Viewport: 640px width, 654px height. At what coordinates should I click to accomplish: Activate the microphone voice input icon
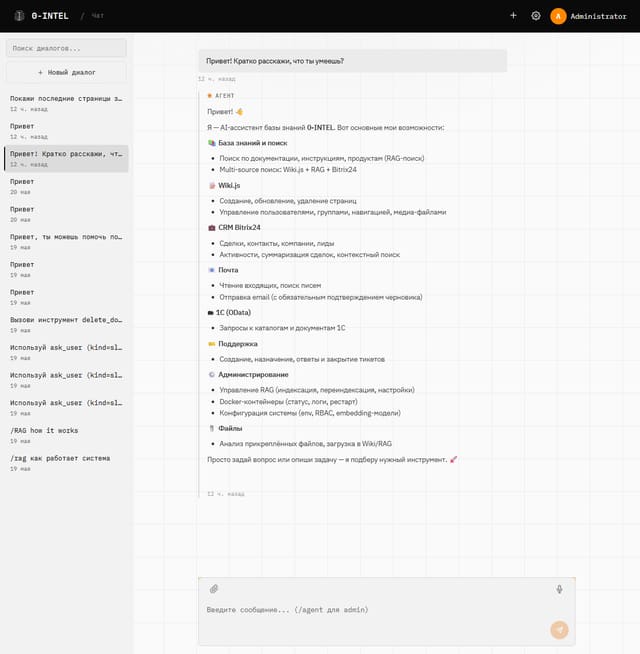tap(559, 589)
